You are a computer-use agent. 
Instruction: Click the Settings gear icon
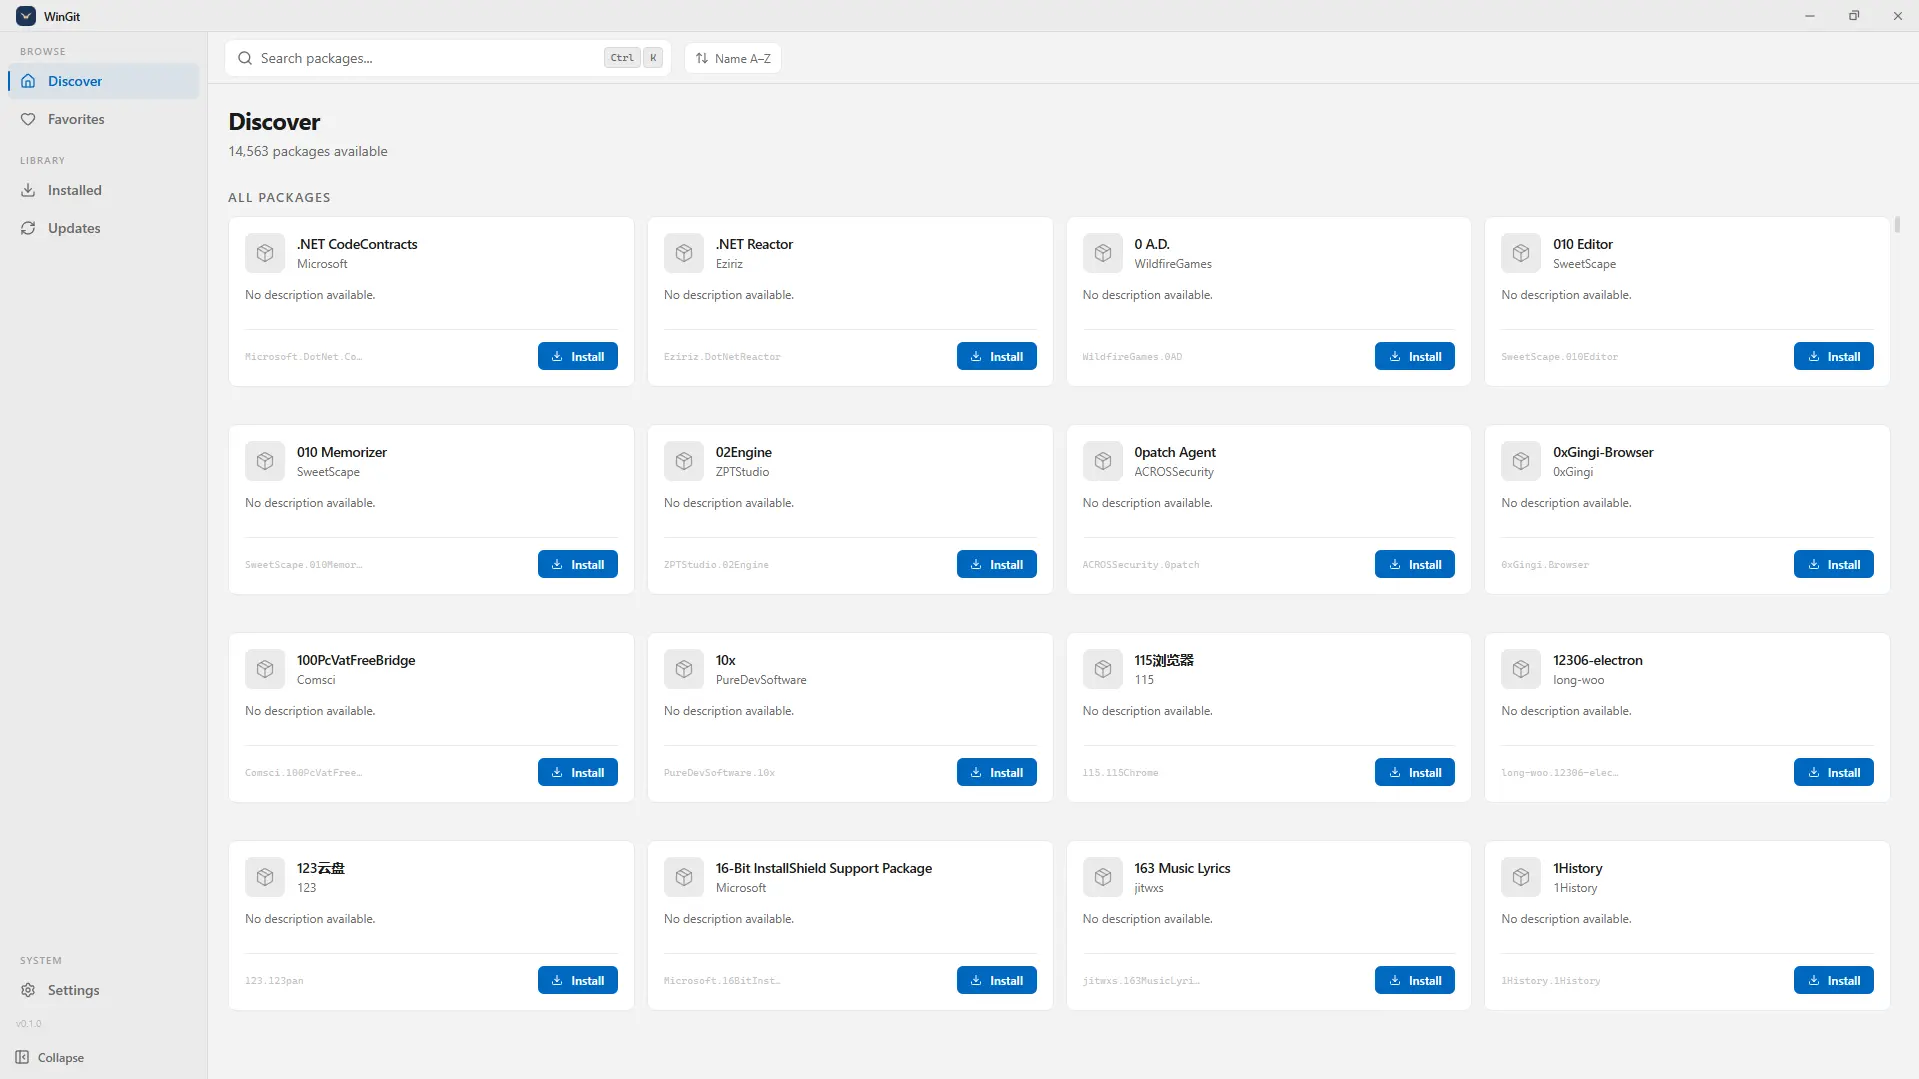(x=28, y=990)
